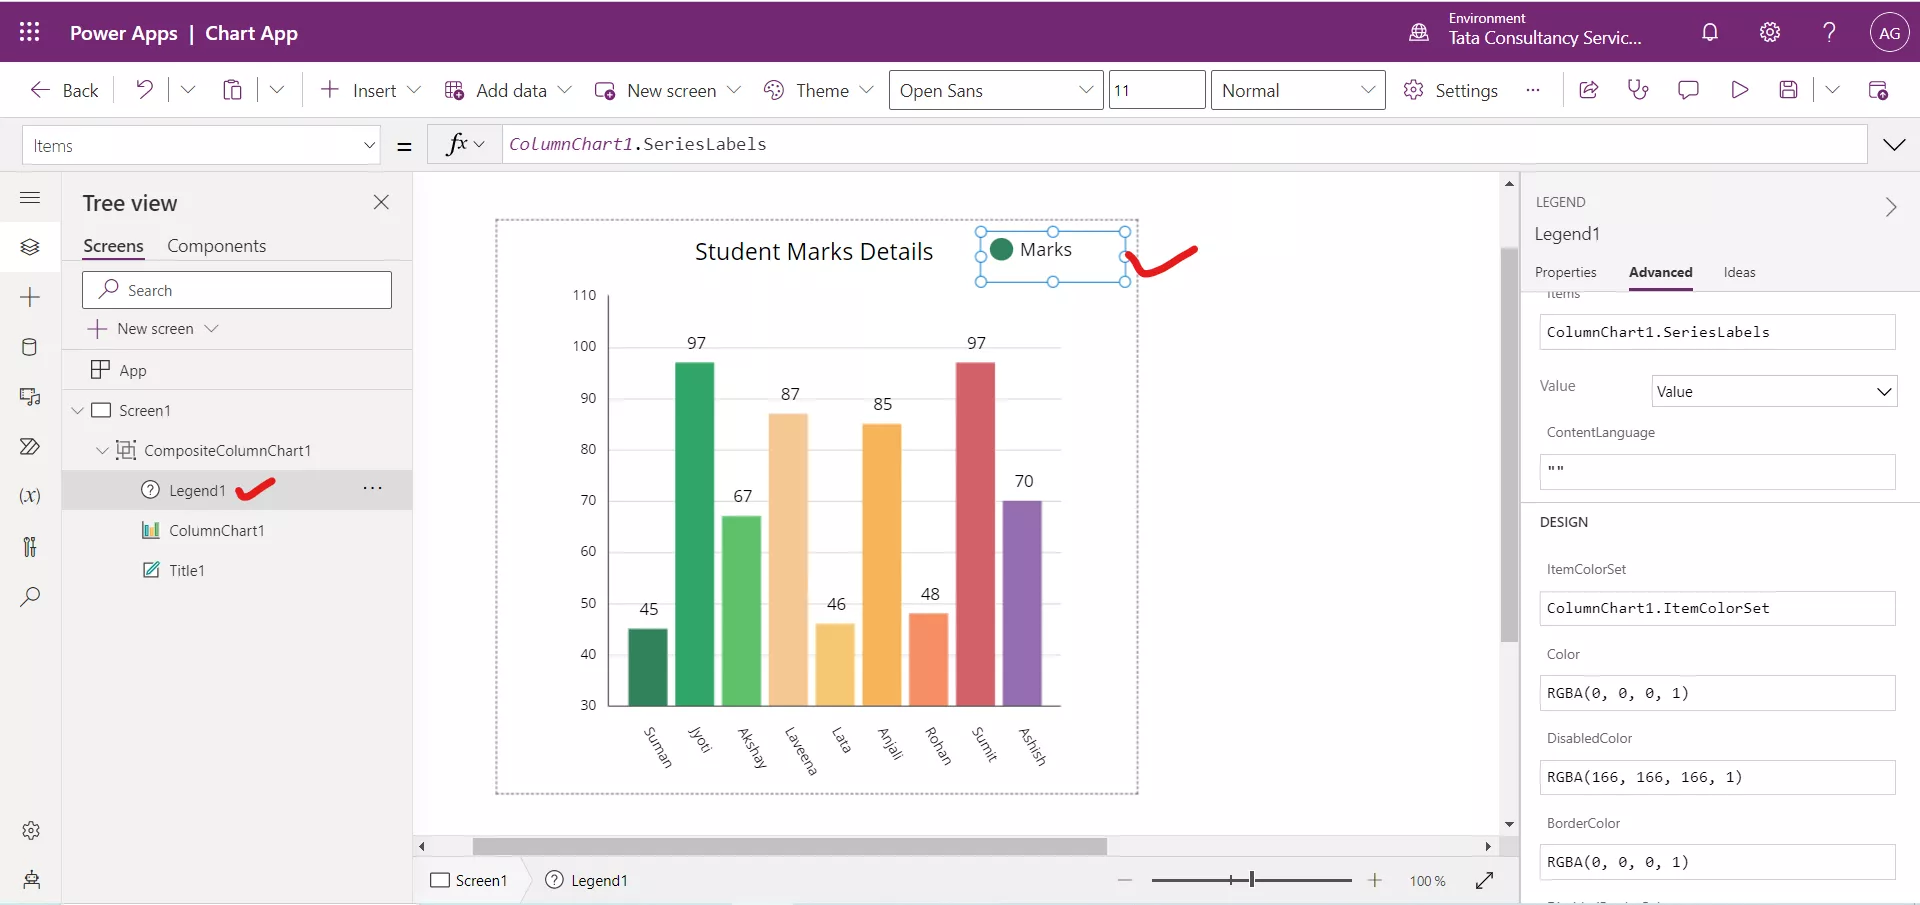Open the Variables panel

click(30, 497)
